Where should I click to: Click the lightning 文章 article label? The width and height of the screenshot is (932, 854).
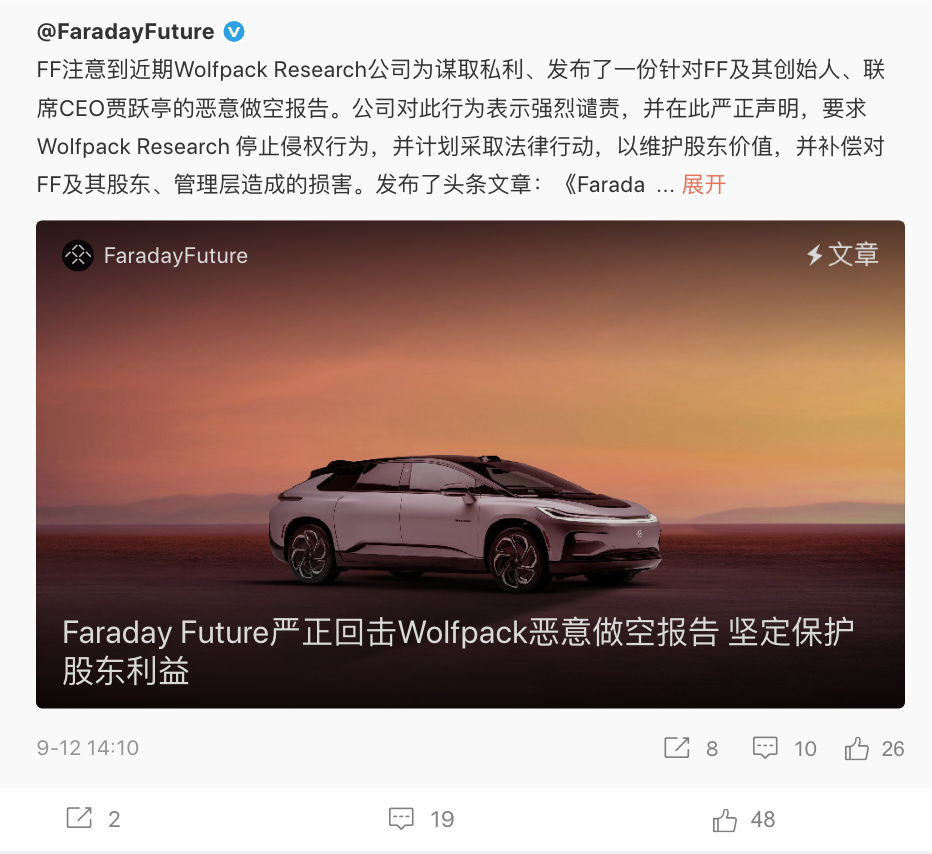[x=842, y=254]
